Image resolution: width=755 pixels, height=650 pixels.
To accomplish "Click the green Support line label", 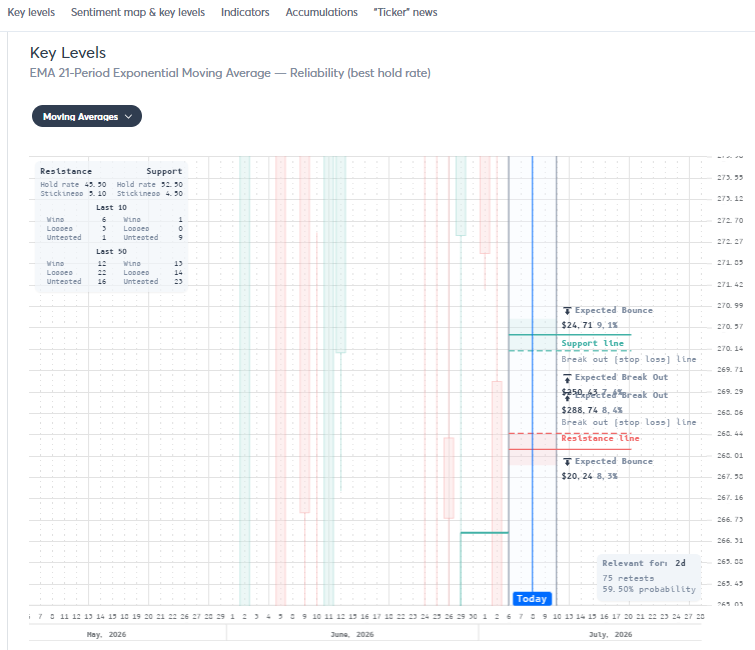I will (593, 343).
